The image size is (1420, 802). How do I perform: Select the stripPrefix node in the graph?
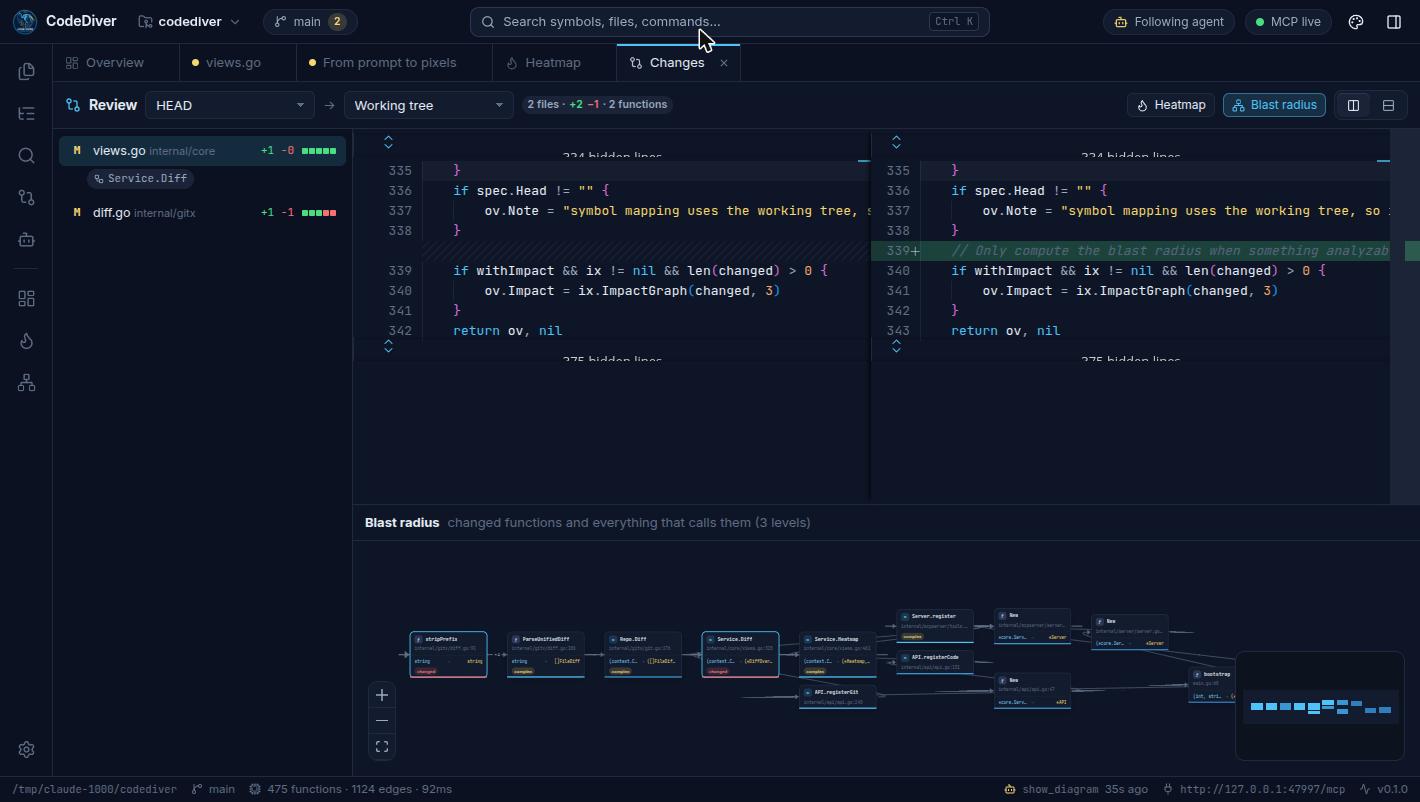click(449, 654)
